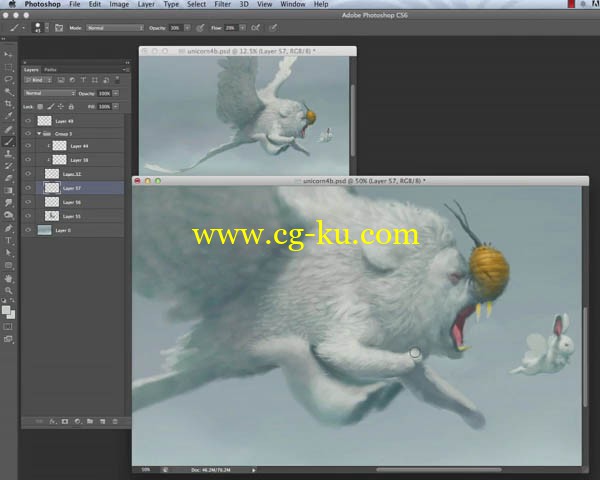
Task: Select the Hand tool
Action: (8, 278)
